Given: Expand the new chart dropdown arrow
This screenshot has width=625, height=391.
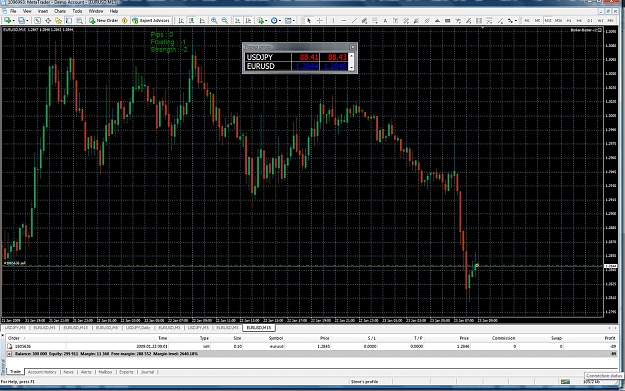Looking at the screenshot, I should point(14,20).
